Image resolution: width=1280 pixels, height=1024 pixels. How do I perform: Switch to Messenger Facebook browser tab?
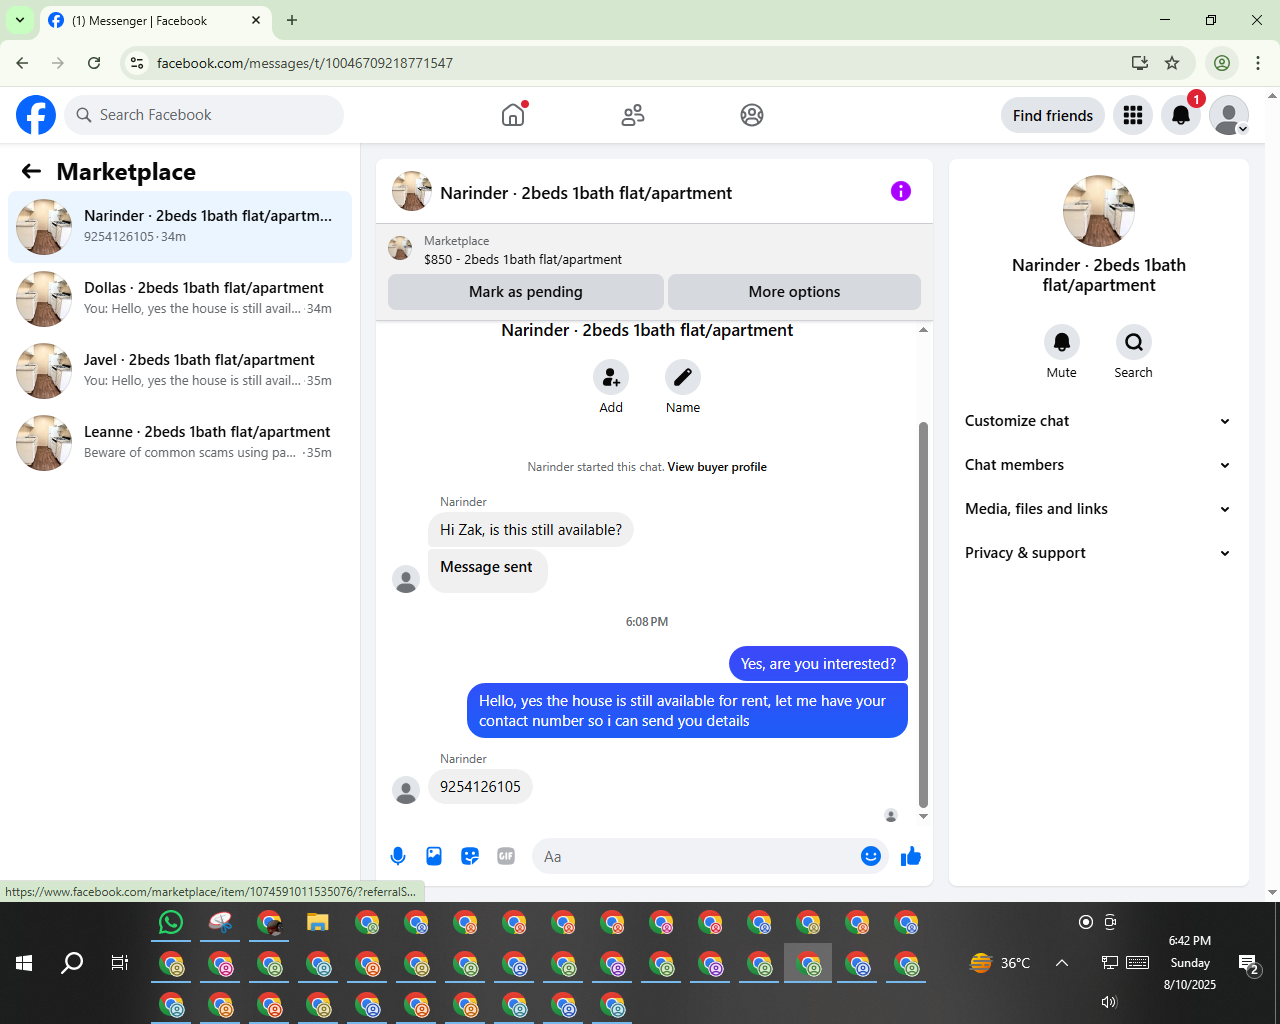point(154,21)
